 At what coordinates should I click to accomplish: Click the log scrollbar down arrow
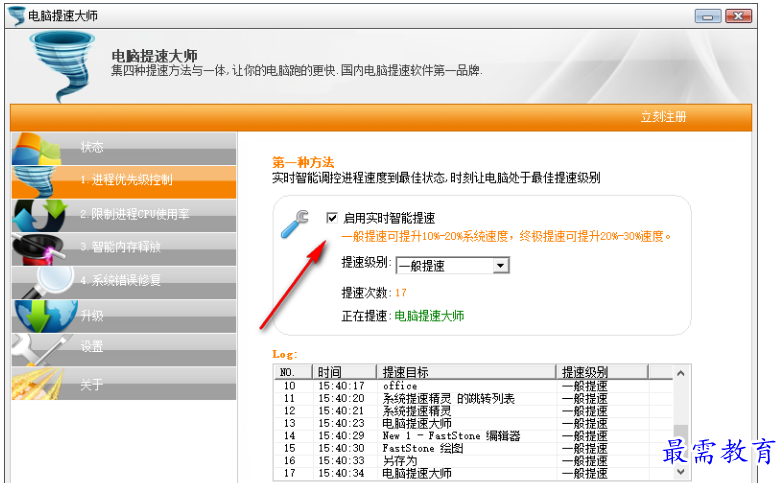680,471
